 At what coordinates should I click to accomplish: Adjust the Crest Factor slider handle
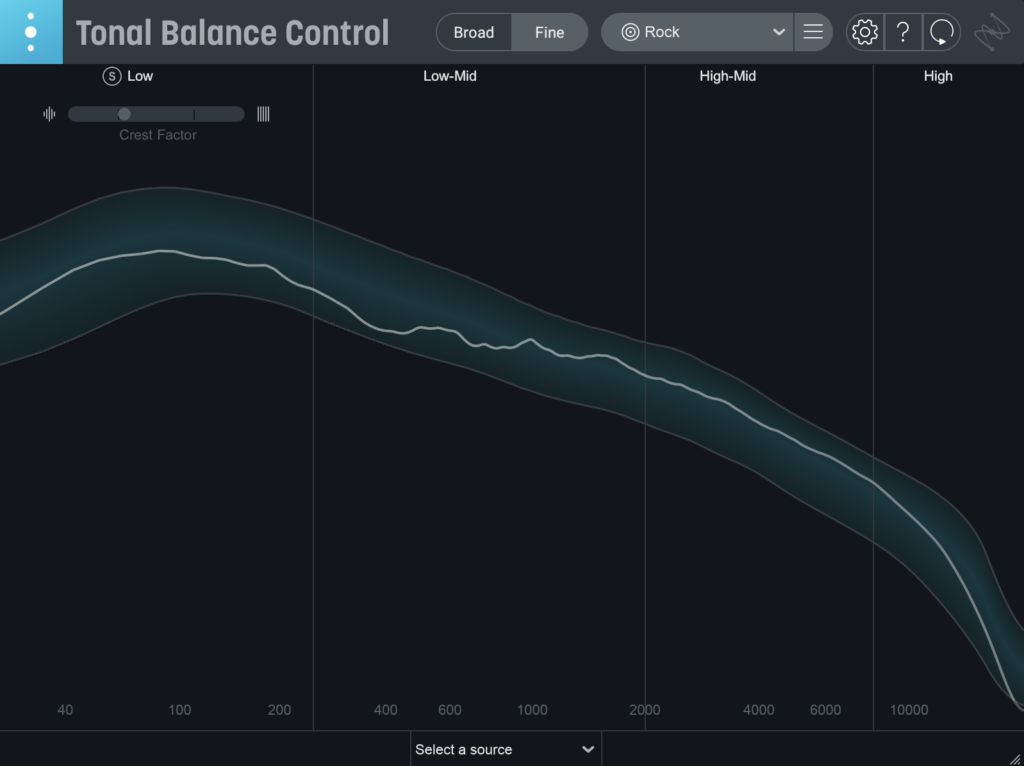tap(124, 114)
